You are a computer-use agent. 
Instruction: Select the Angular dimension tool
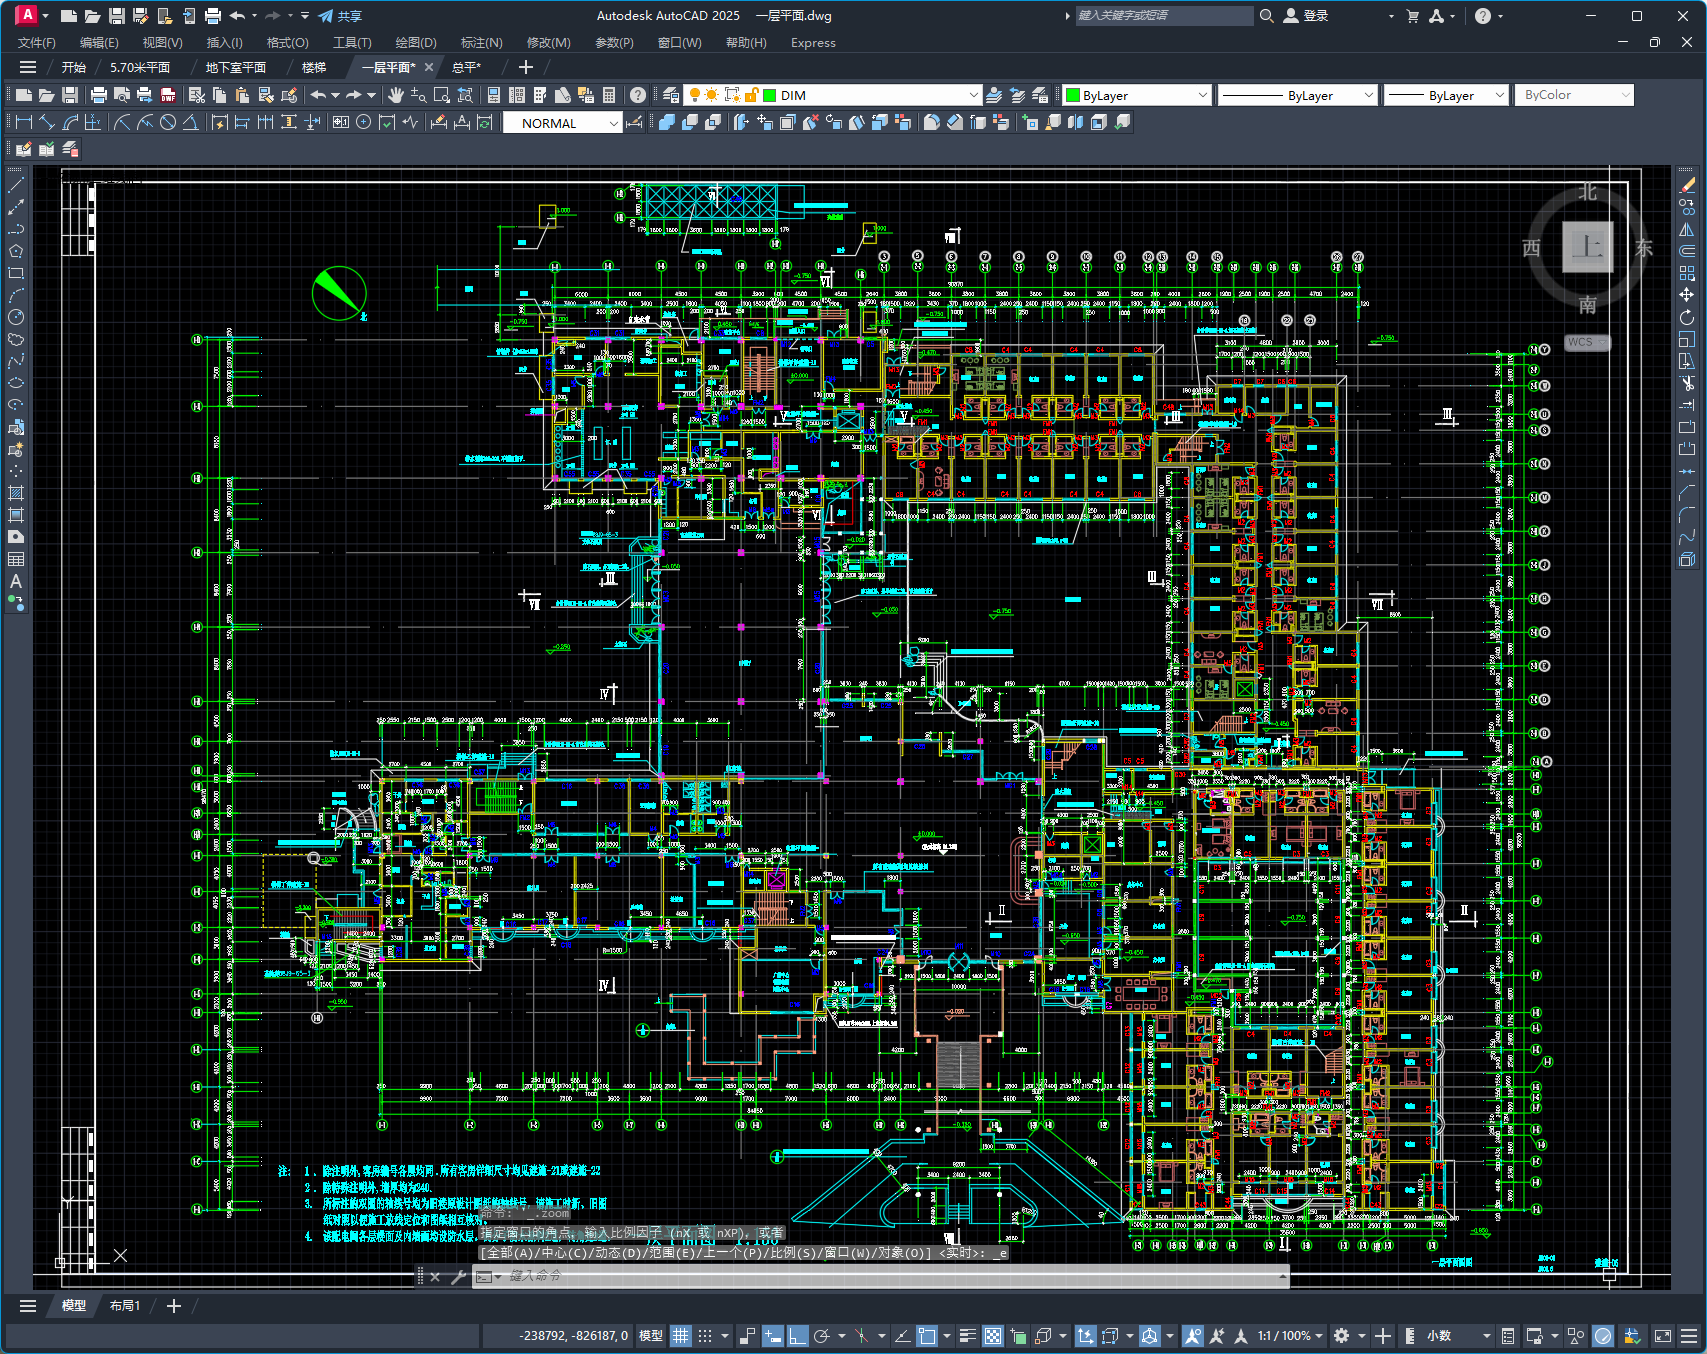click(190, 122)
